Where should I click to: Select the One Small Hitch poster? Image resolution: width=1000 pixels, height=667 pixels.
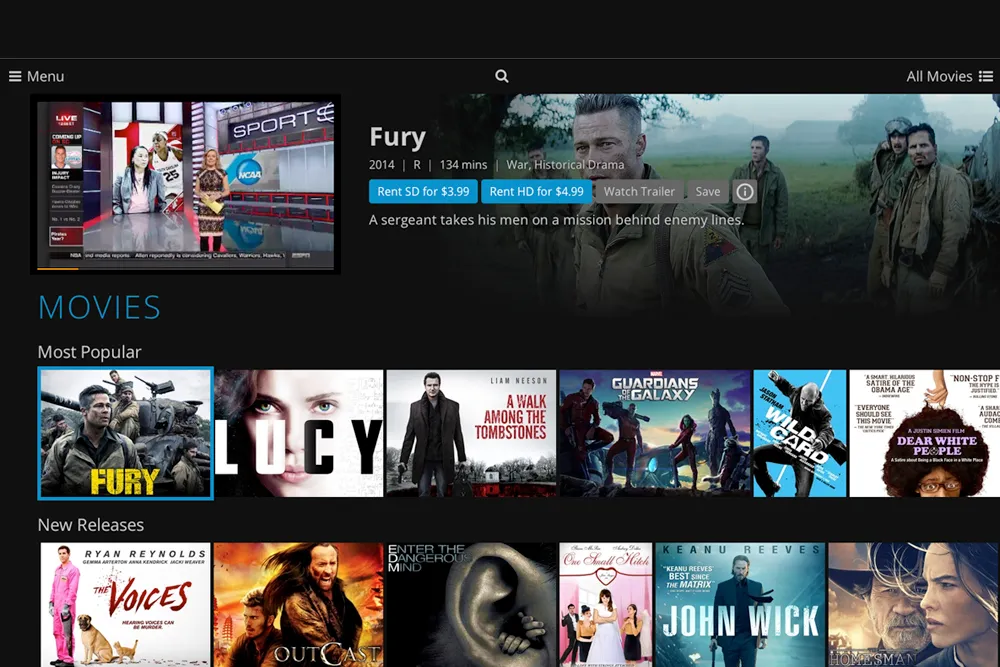pyautogui.click(x=606, y=605)
